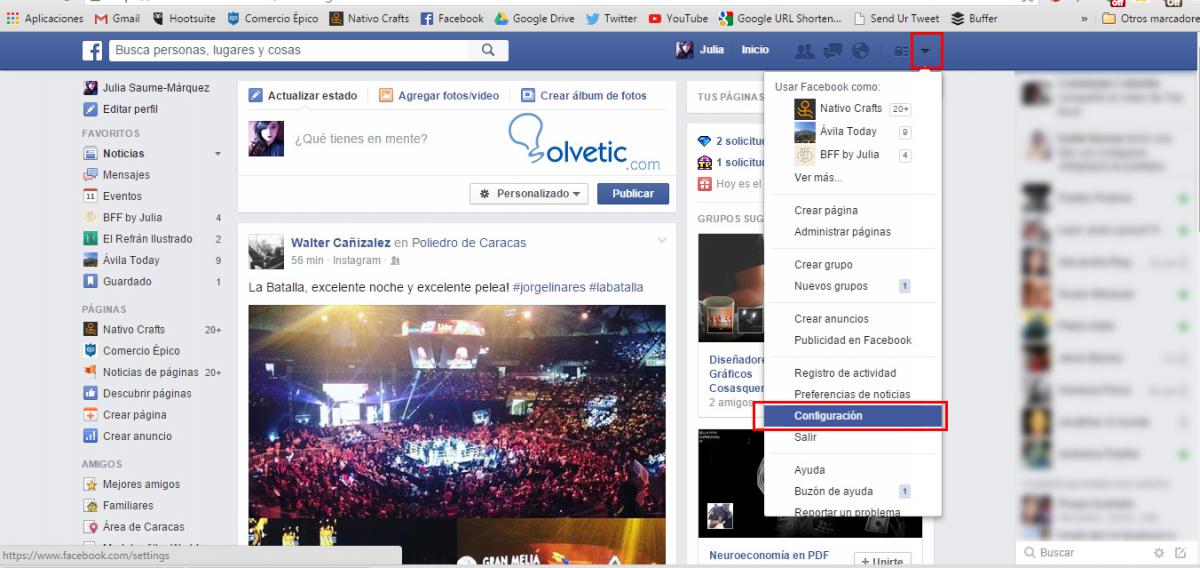
Task: Select Agregar fotos/video tab
Action: (438, 96)
